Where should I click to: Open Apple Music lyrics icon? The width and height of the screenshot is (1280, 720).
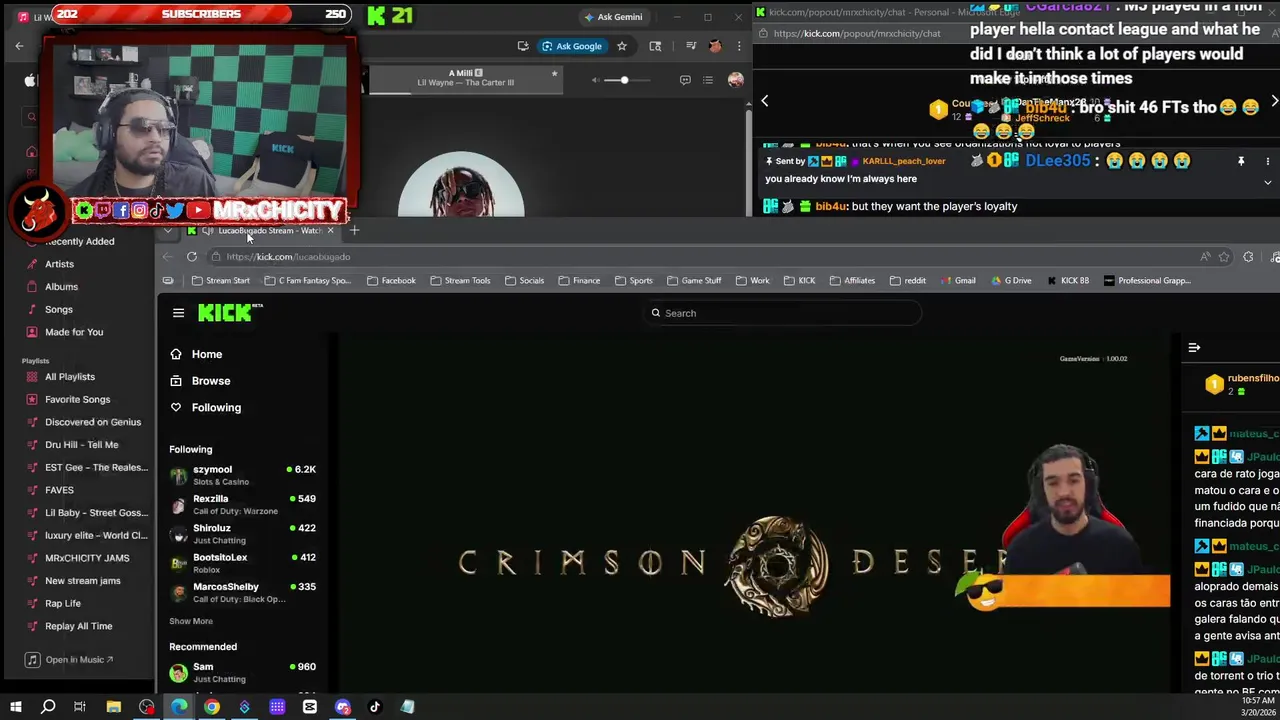point(685,80)
